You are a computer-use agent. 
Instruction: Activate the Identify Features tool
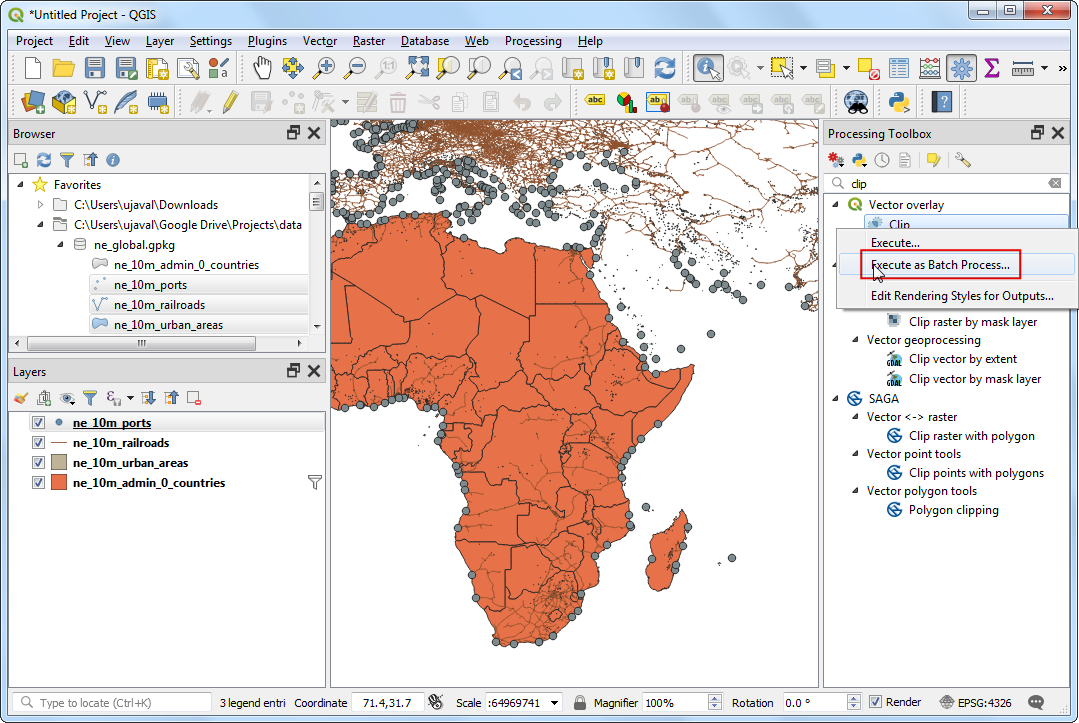coord(709,68)
